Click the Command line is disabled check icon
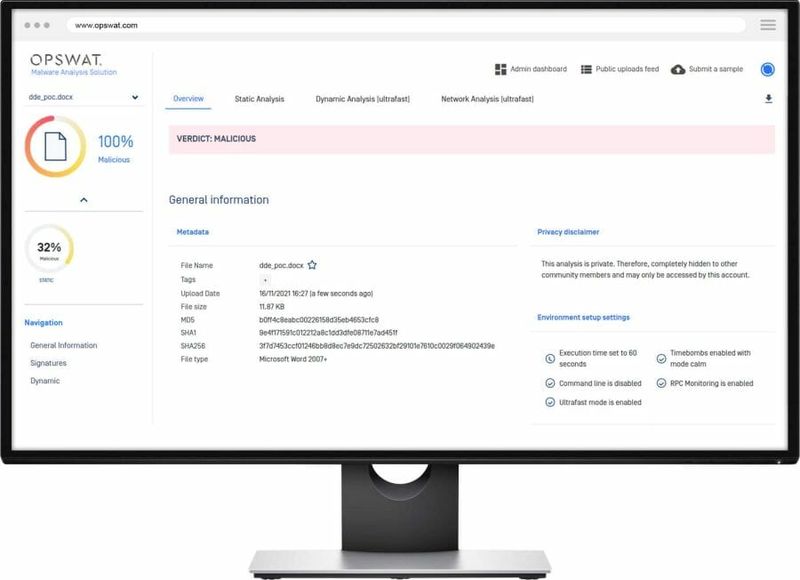This screenshot has width=800, height=580. click(550, 383)
